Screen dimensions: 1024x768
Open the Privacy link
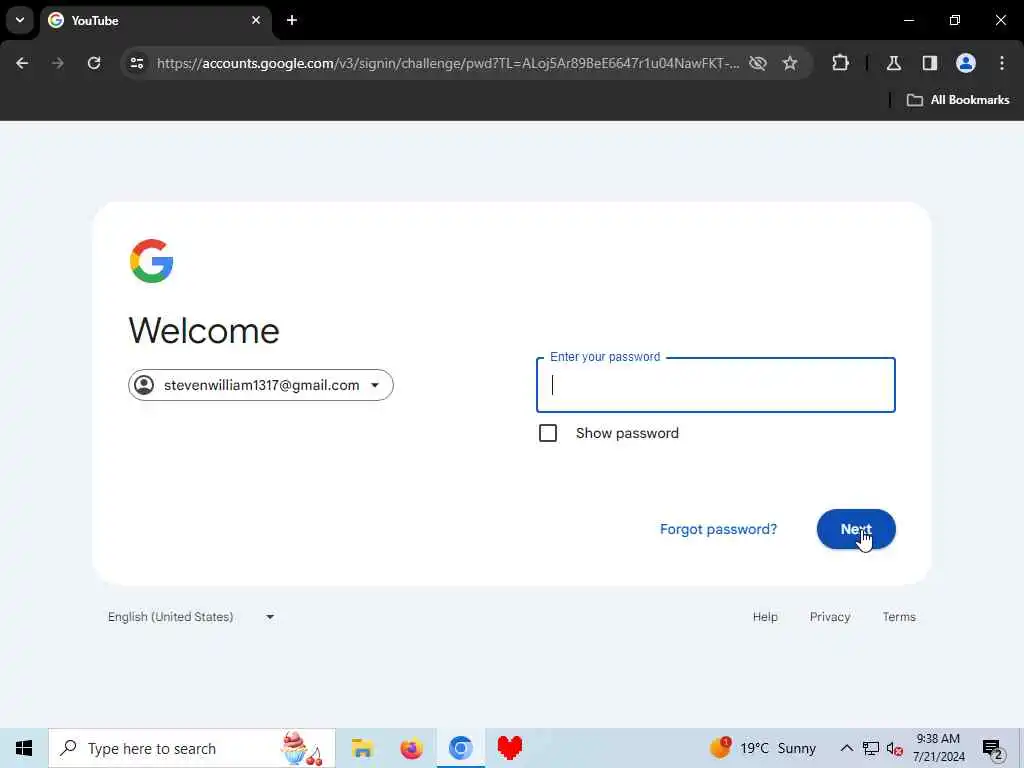point(830,616)
